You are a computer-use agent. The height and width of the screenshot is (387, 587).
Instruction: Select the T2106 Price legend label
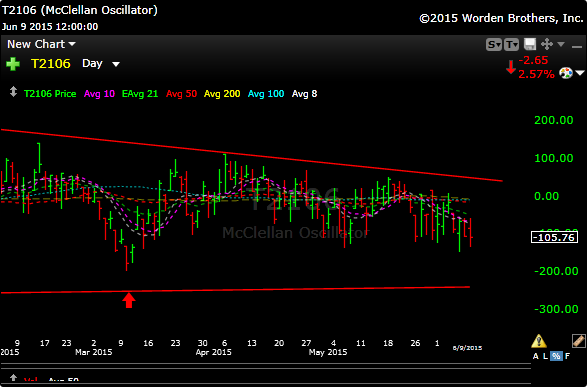pos(50,94)
